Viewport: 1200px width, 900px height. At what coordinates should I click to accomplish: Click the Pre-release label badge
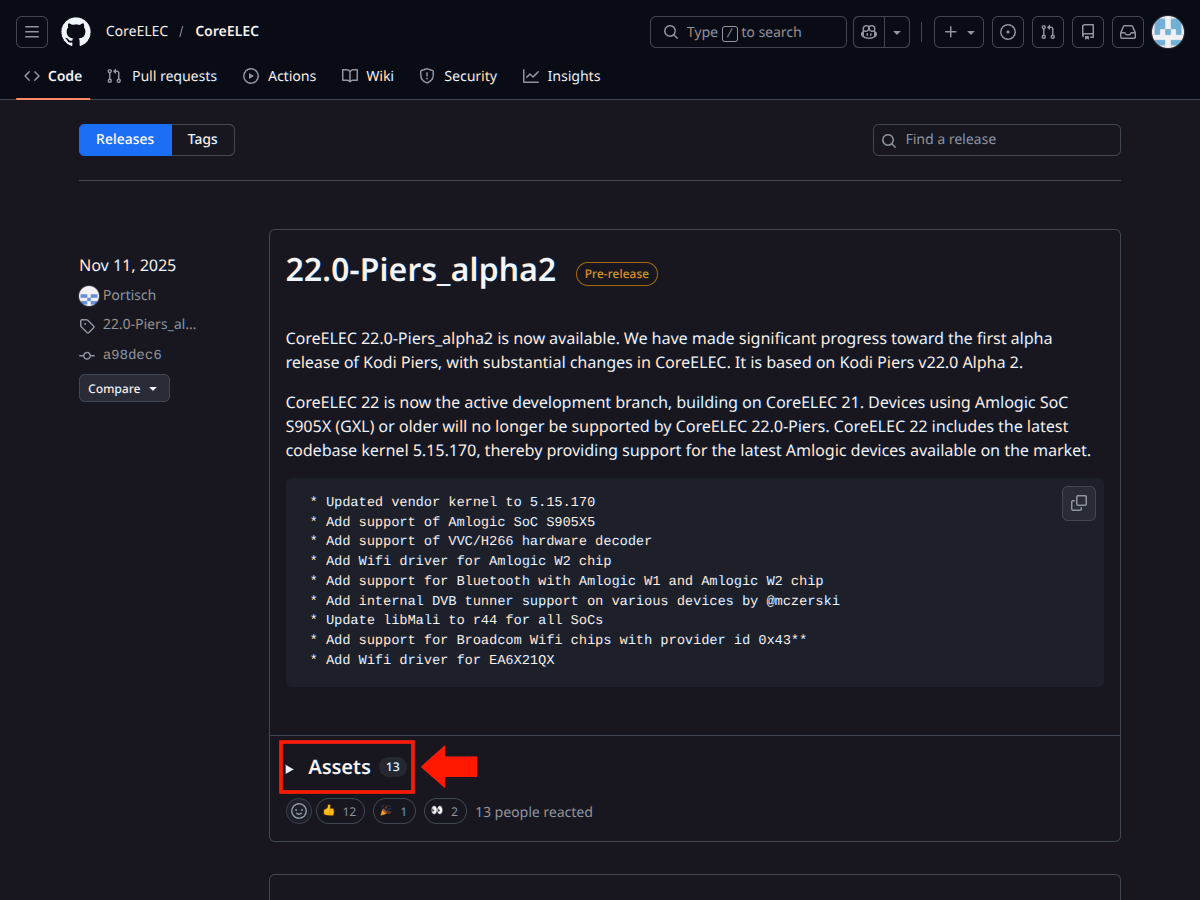(x=617, y=274)
